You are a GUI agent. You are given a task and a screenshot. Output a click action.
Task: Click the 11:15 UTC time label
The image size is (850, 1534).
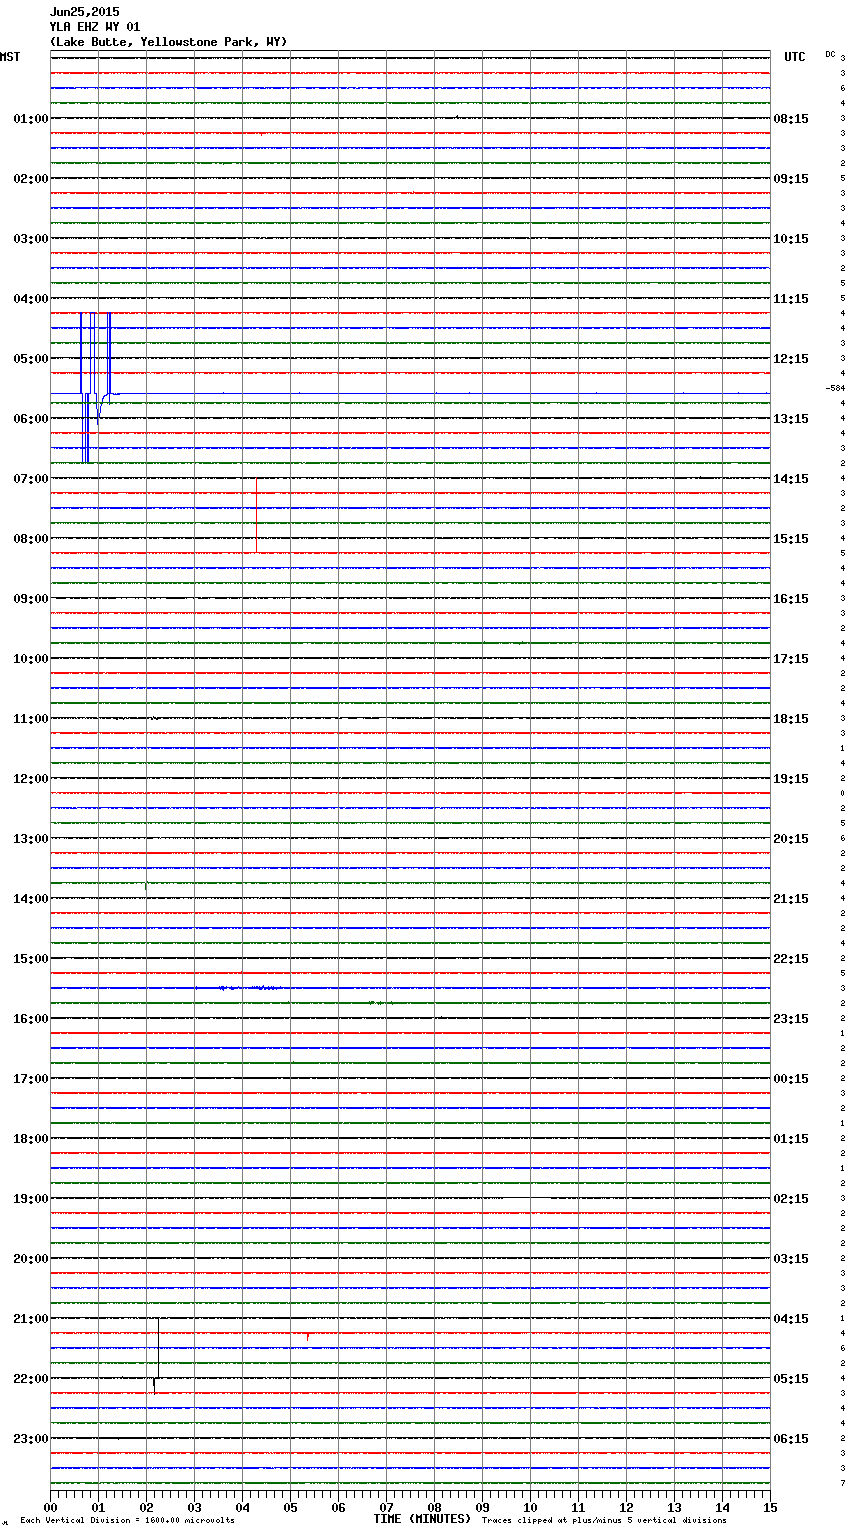tap(791, 299)
